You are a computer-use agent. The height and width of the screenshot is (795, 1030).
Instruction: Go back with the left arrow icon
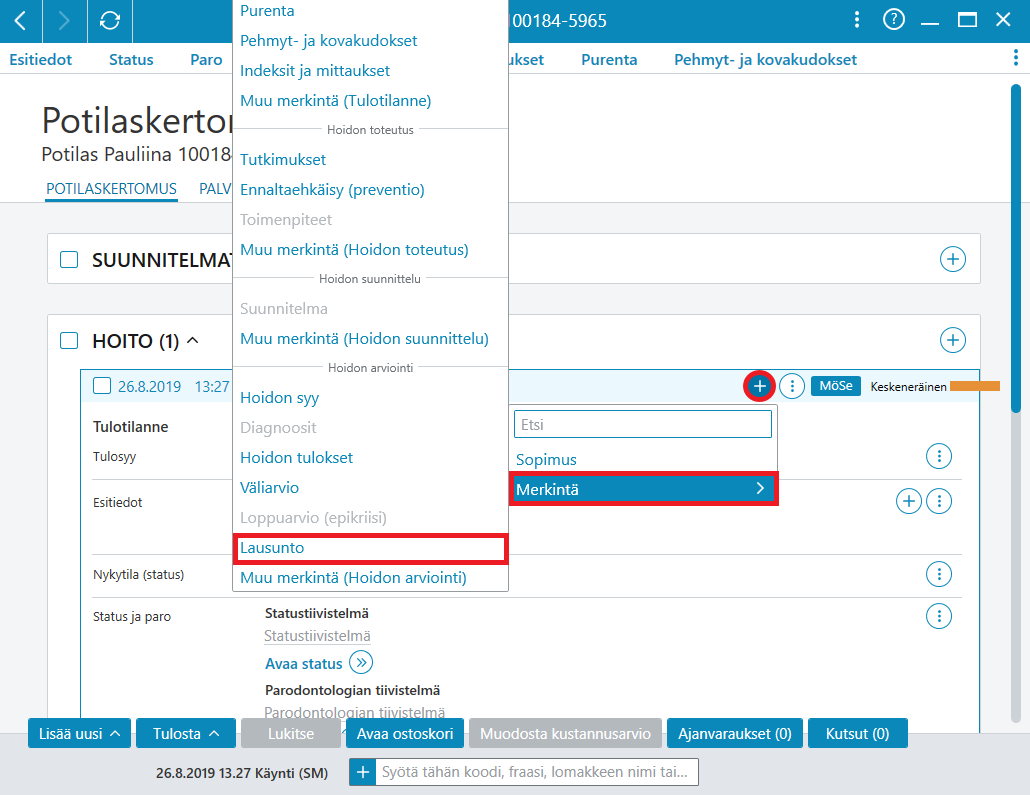coord(20,21)
